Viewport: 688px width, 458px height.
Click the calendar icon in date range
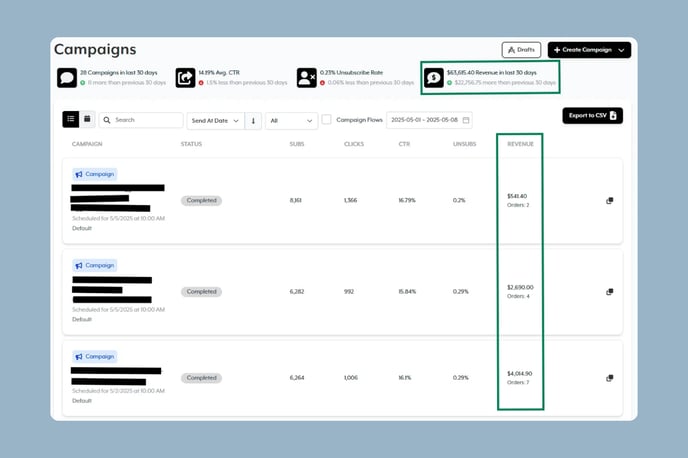pyautogui.click(x=466, y=120)
